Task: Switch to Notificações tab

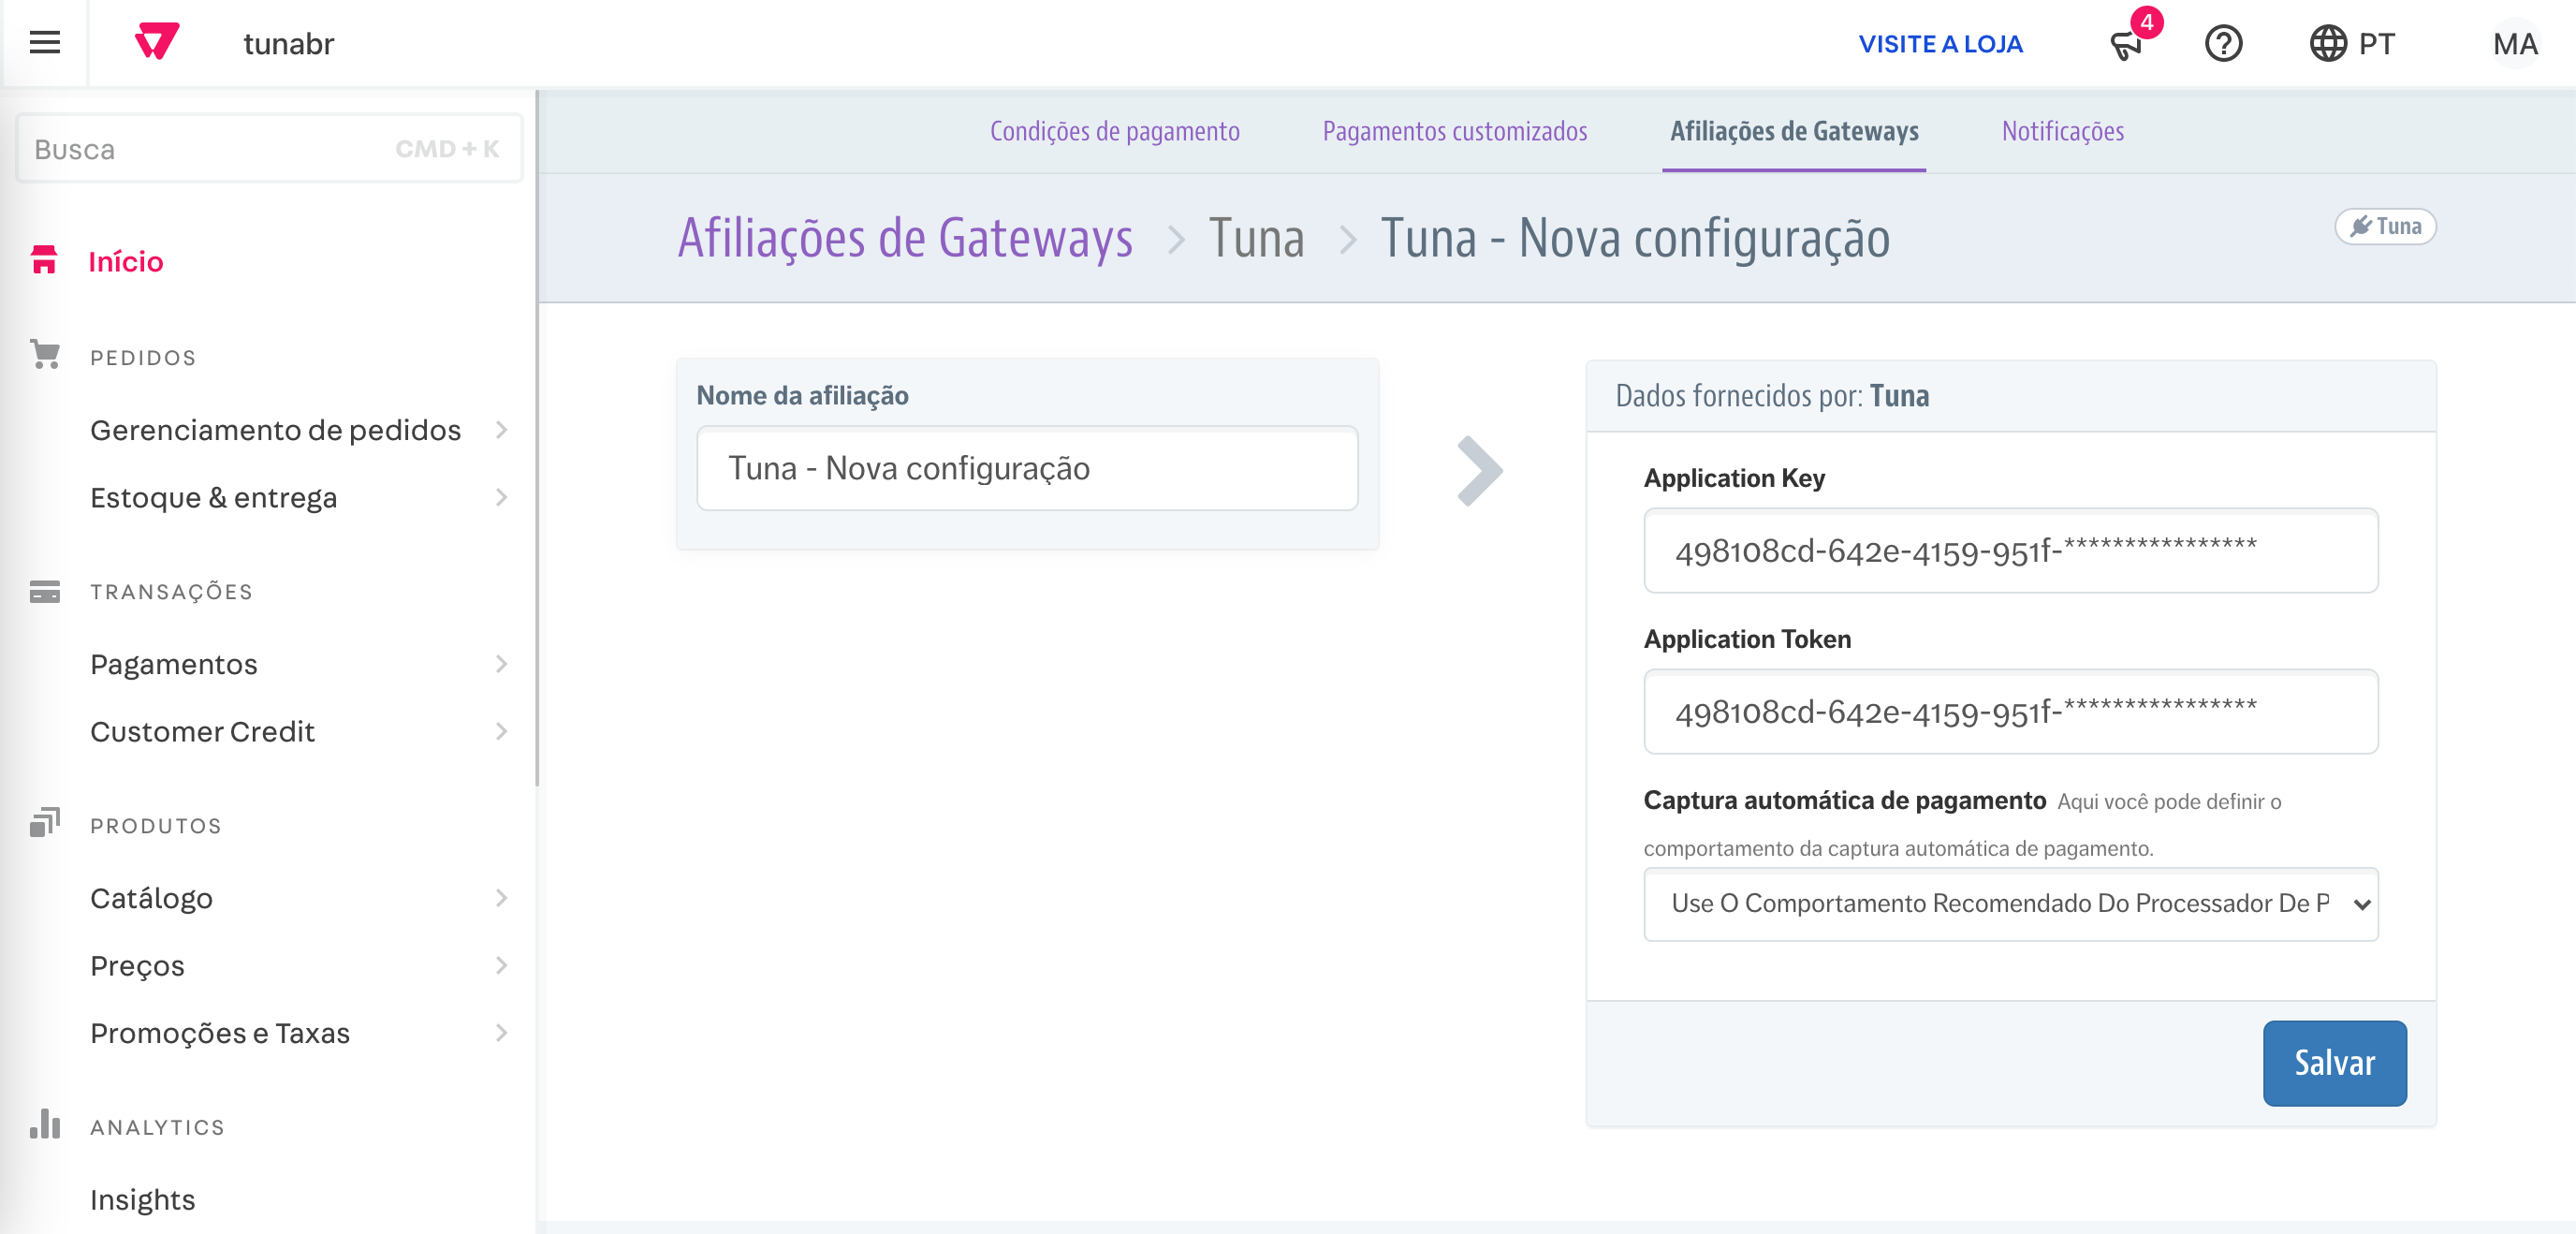Action: pos(2062,131)
